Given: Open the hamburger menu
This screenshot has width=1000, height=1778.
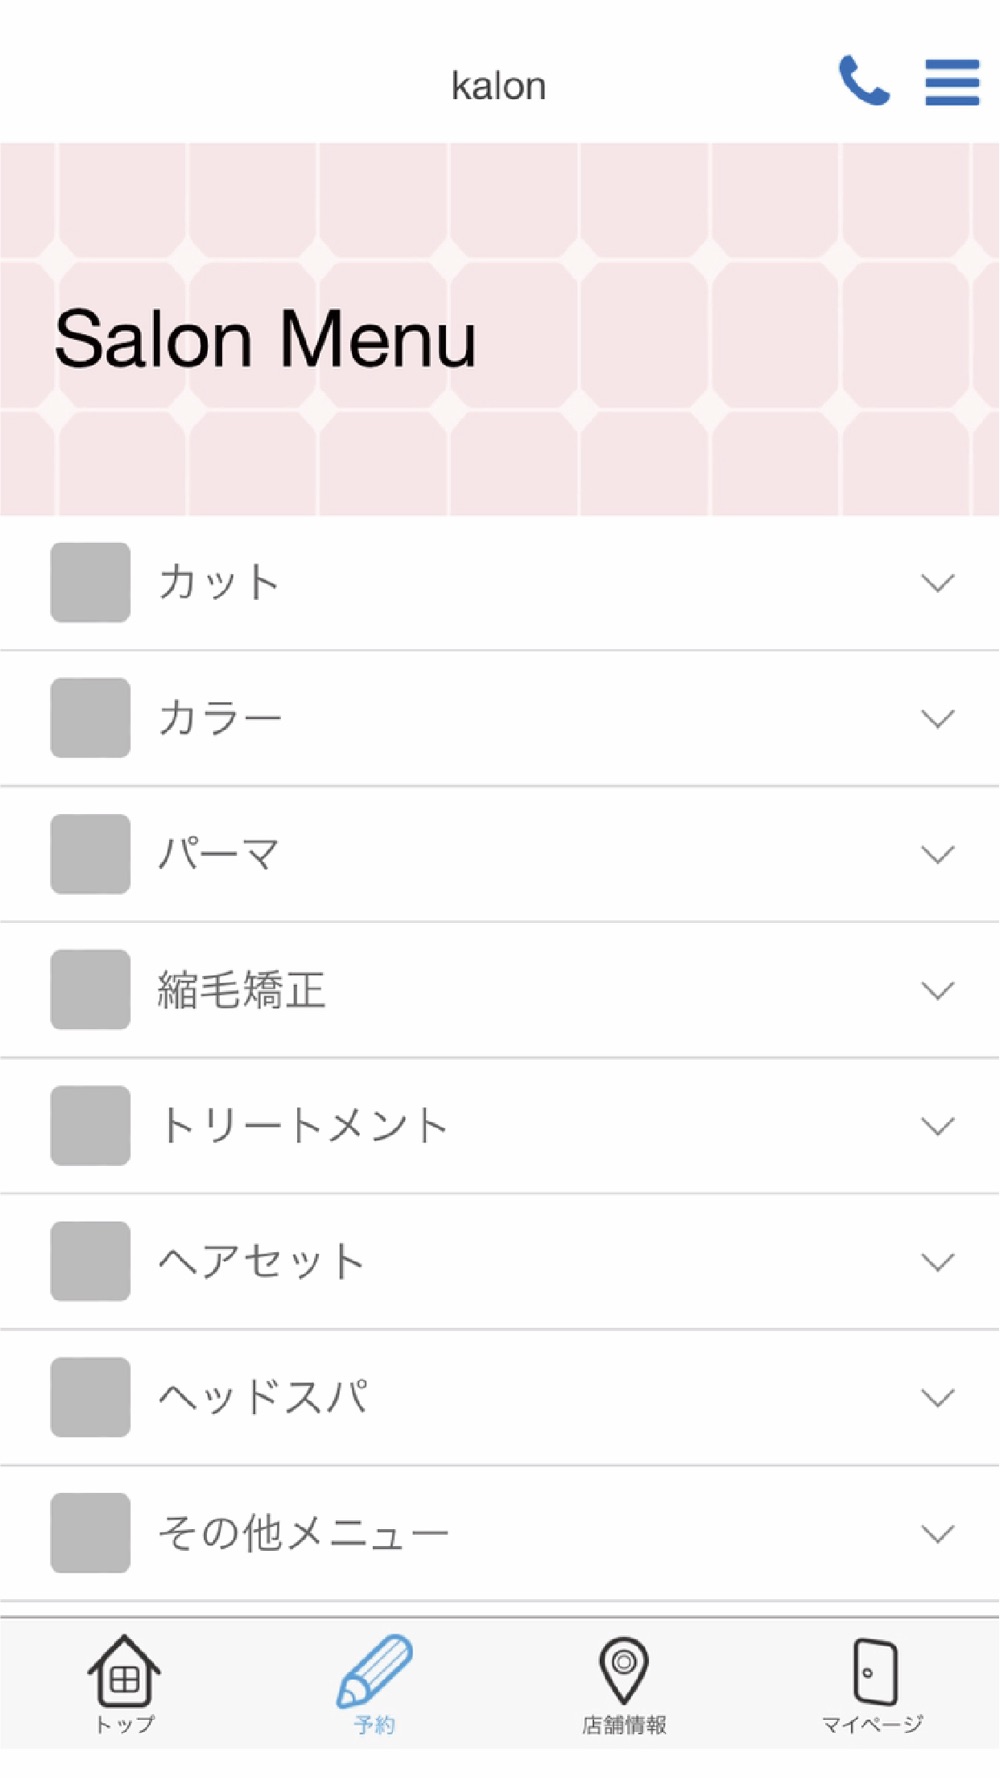Looking at the screenshot, I should [951, 82].
